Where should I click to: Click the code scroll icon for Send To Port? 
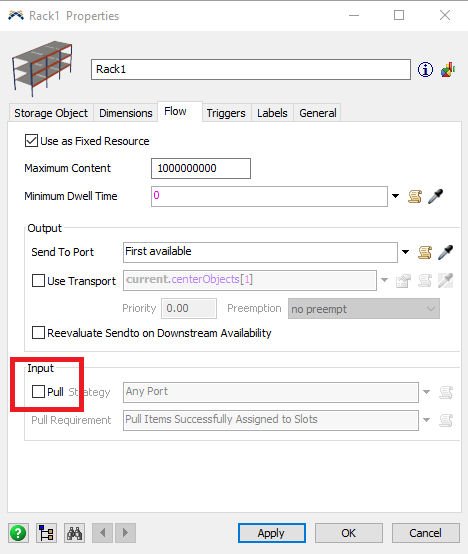(x=425, y=252)
